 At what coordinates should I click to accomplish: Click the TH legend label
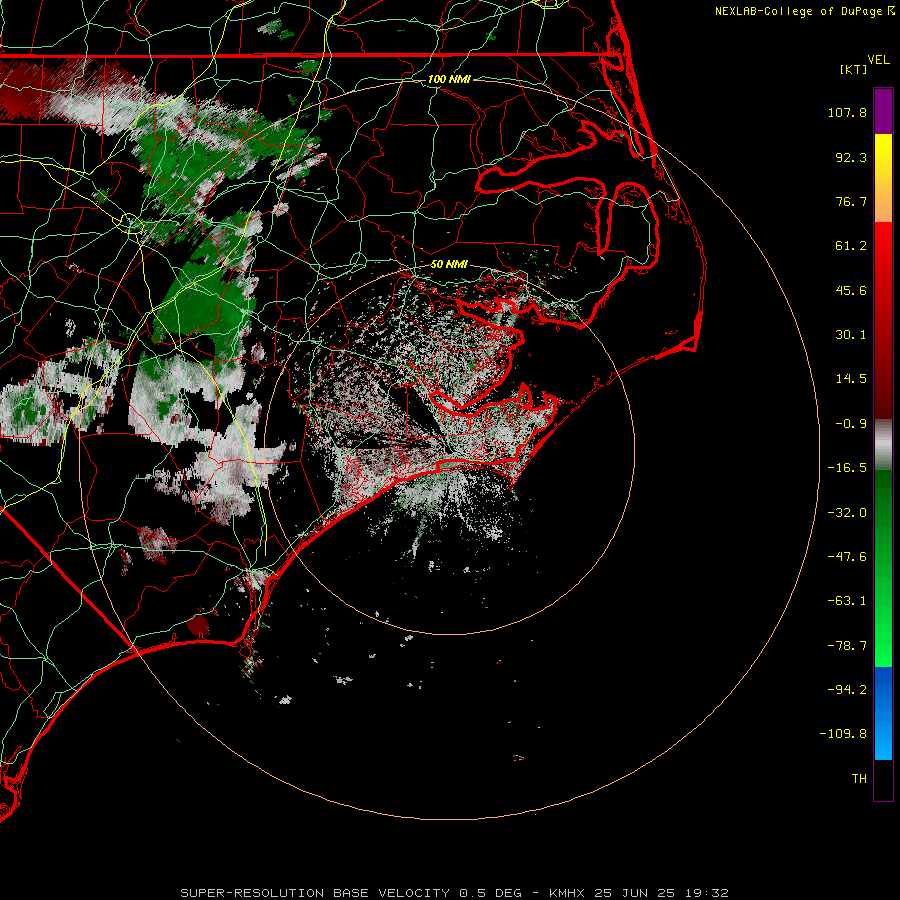click(859, 779)
